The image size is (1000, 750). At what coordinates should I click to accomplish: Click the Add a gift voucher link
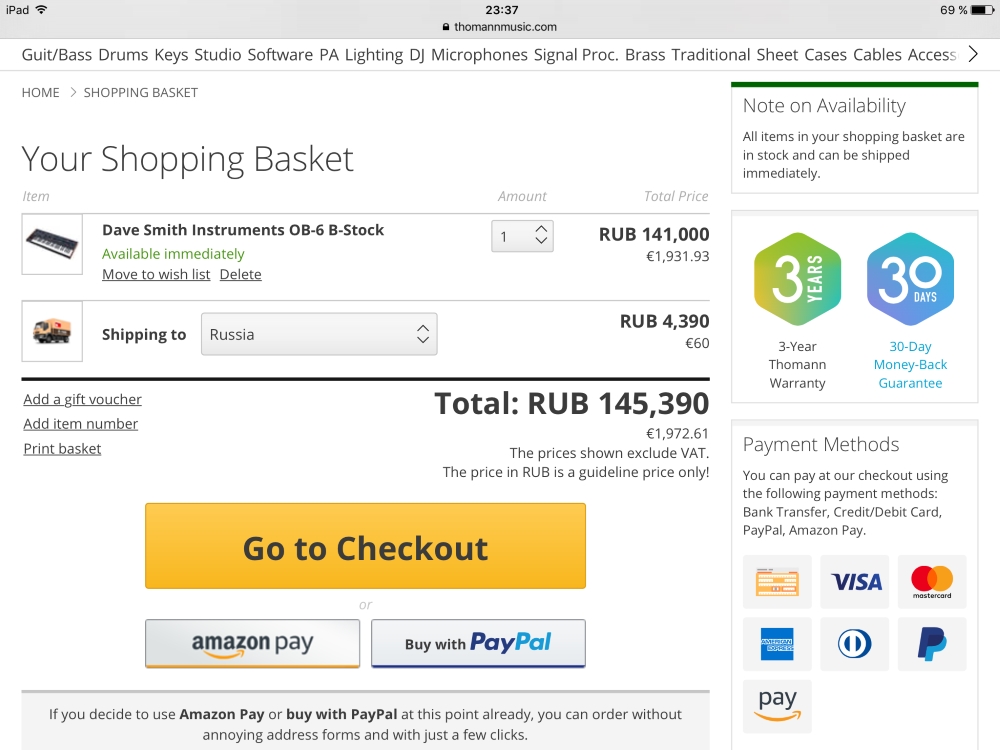[82, 399]
